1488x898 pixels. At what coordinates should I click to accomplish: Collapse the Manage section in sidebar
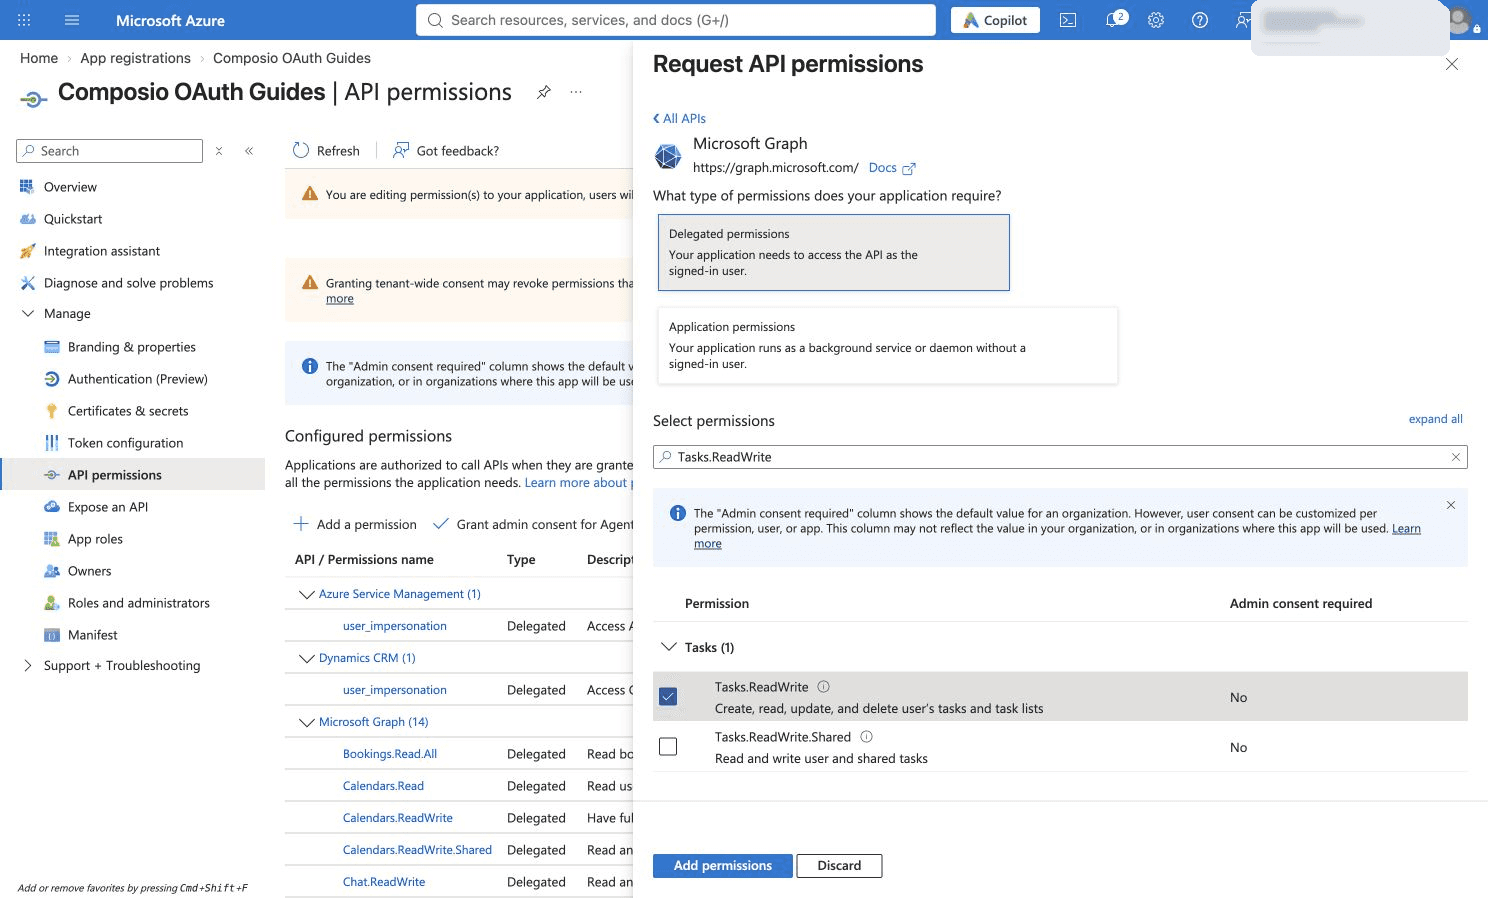pyautogui.click(x=27, y=314)
